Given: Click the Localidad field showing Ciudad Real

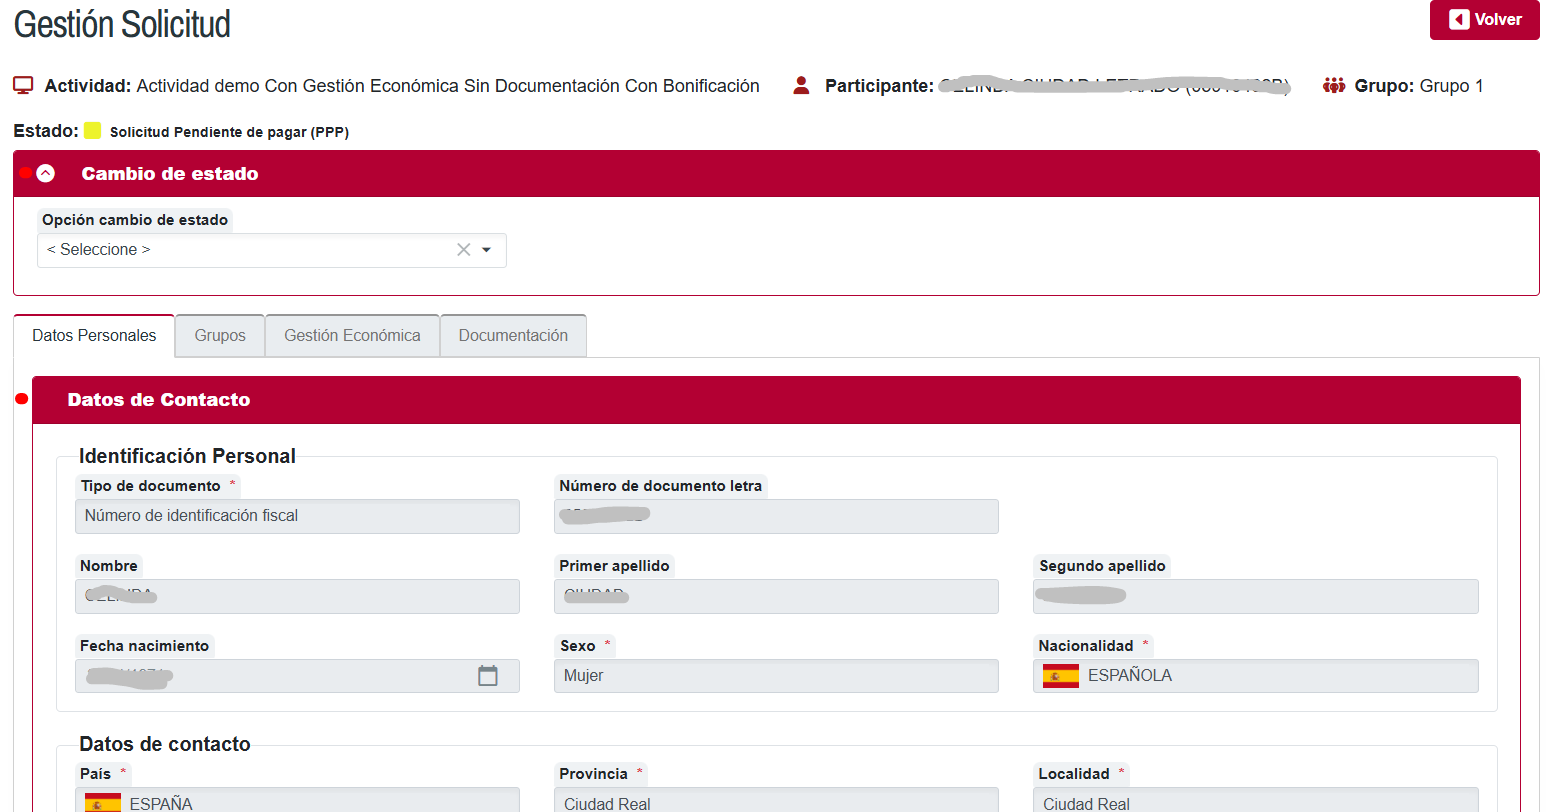Looking at the screenshot, I should coord(1256,800).
